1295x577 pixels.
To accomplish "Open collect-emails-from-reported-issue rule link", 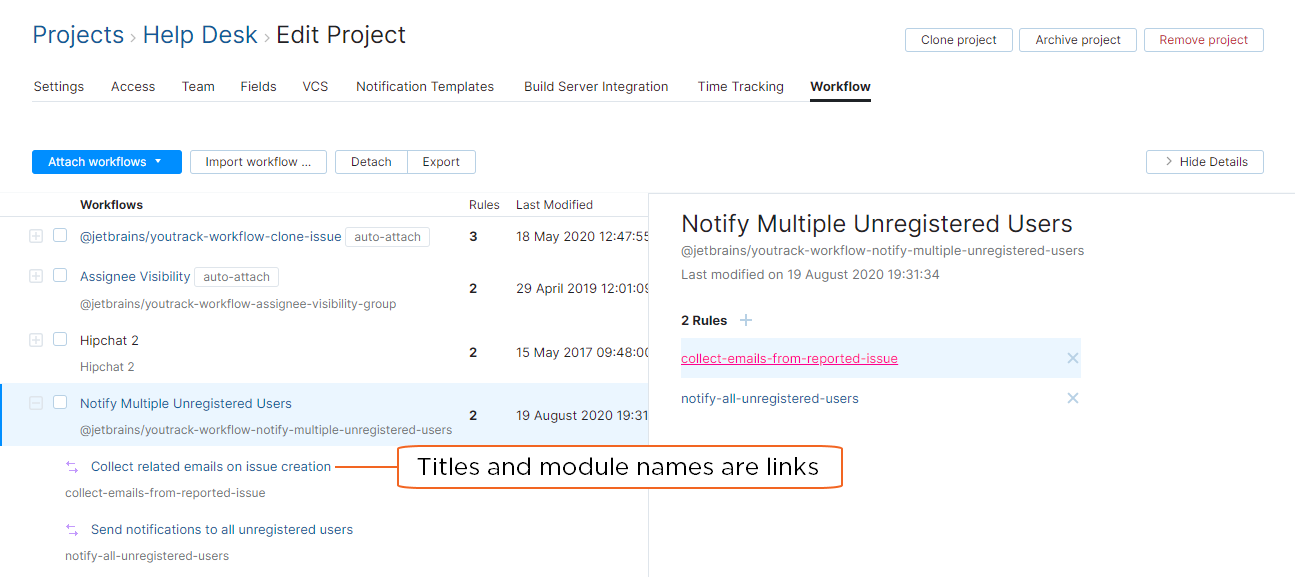I will point(789,357).
